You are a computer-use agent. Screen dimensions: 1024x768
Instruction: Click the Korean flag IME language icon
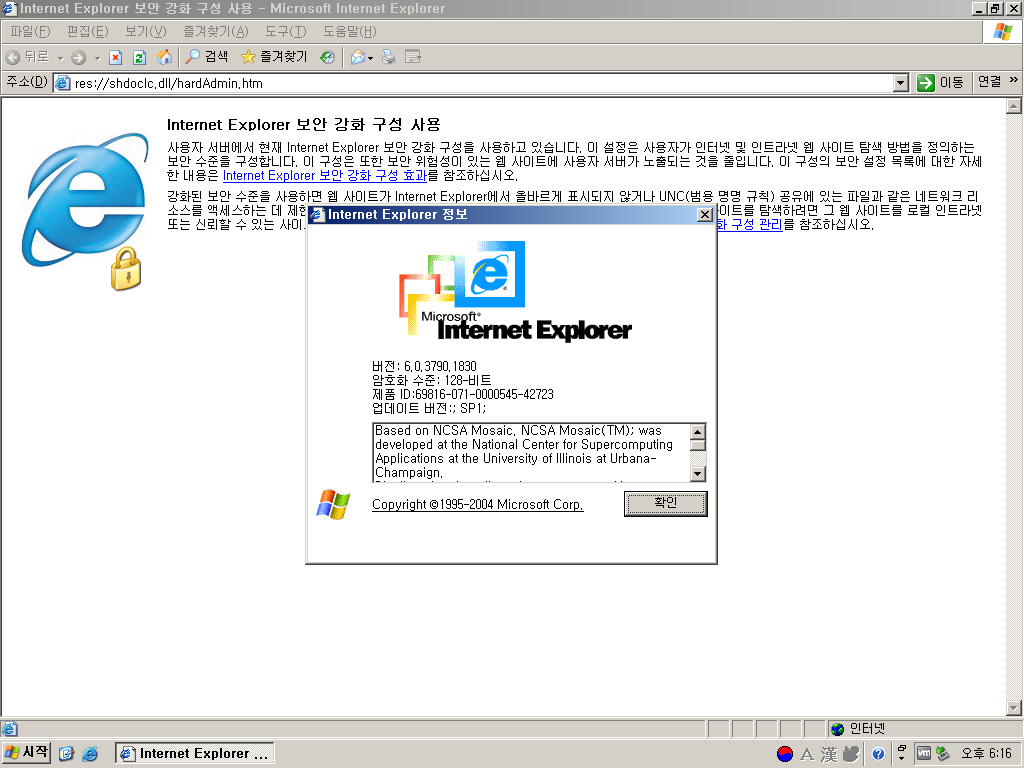785,754
